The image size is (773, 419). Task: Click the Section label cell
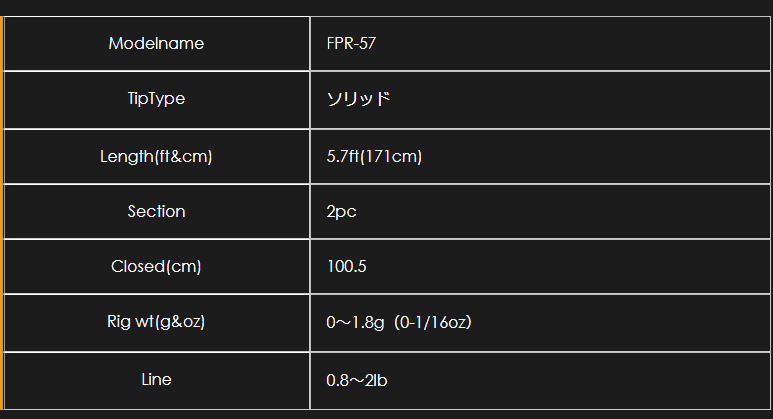pos(156,211)
